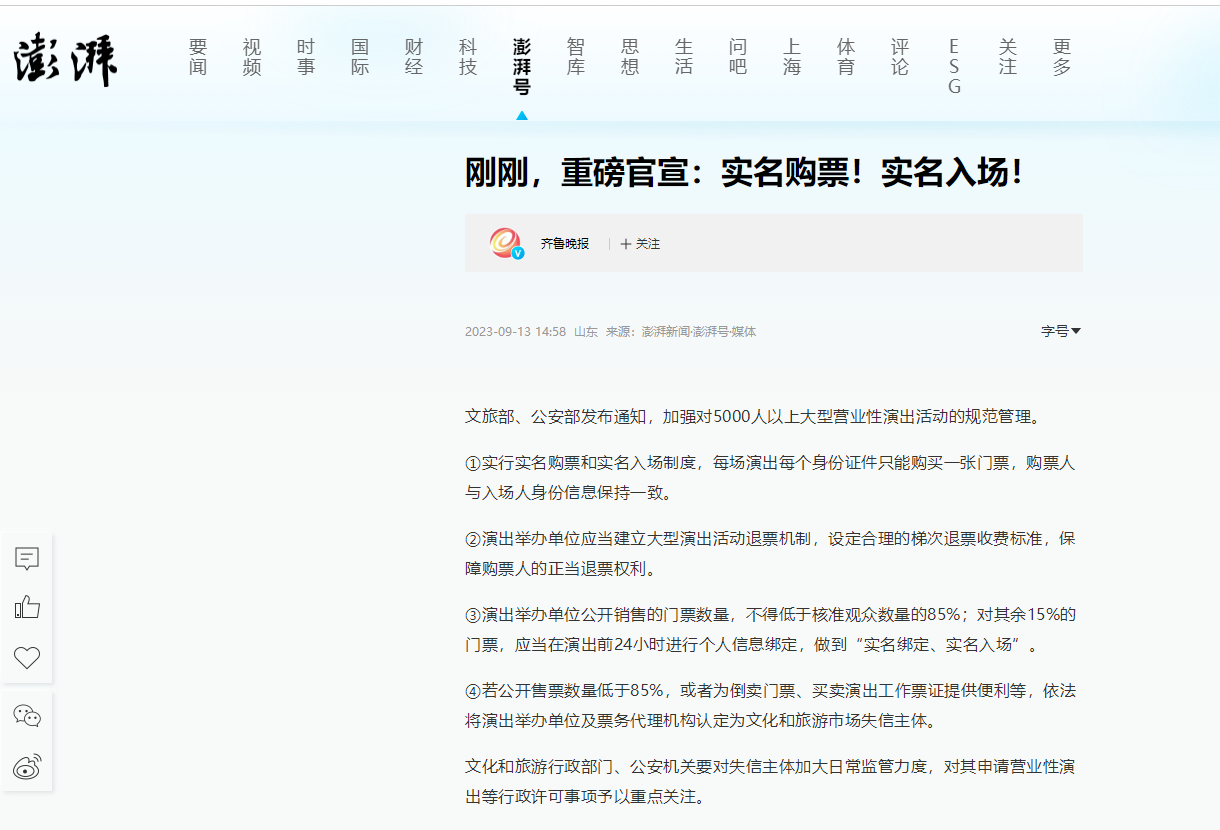
Task: Select the 澎湃号 navigation tab
Action: point(522,66)
